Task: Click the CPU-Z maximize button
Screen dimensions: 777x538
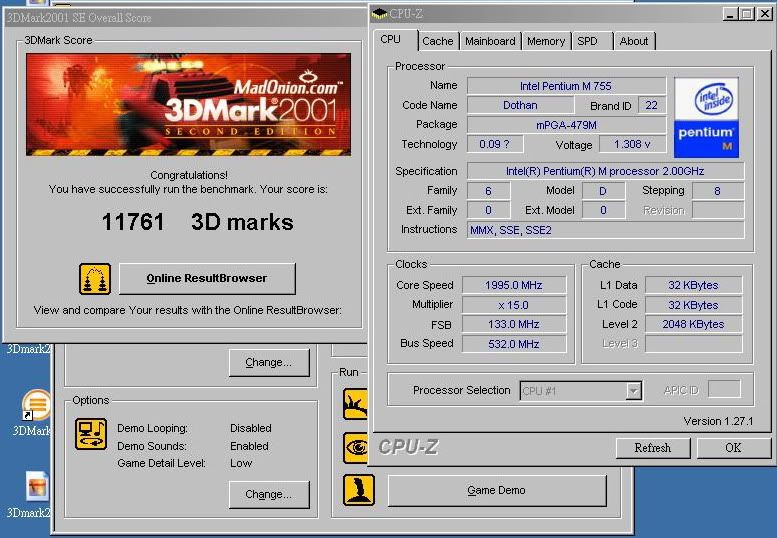Action: [x=747, y=14]
